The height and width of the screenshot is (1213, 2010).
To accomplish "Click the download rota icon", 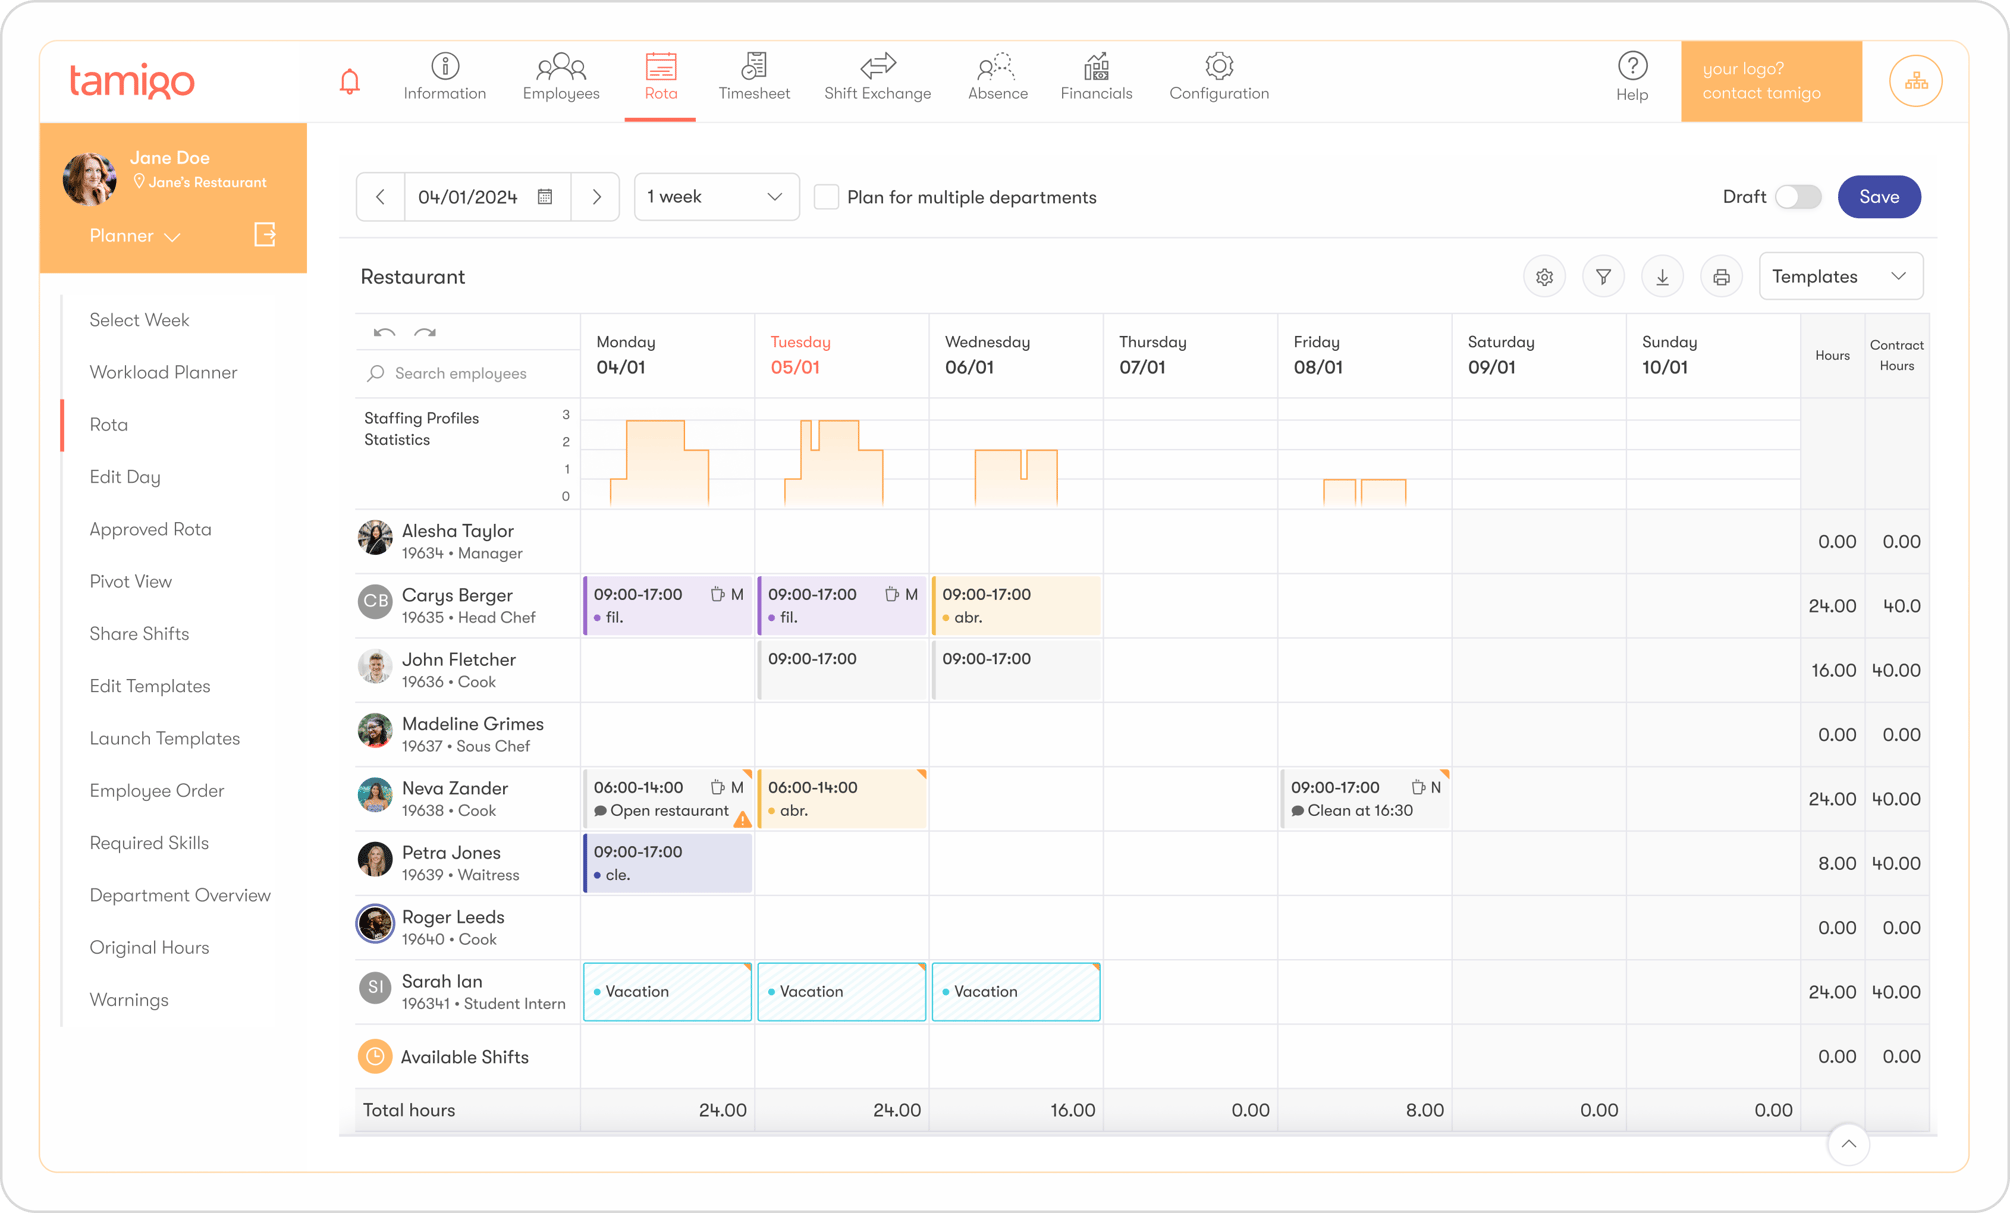I will 1662,276.
